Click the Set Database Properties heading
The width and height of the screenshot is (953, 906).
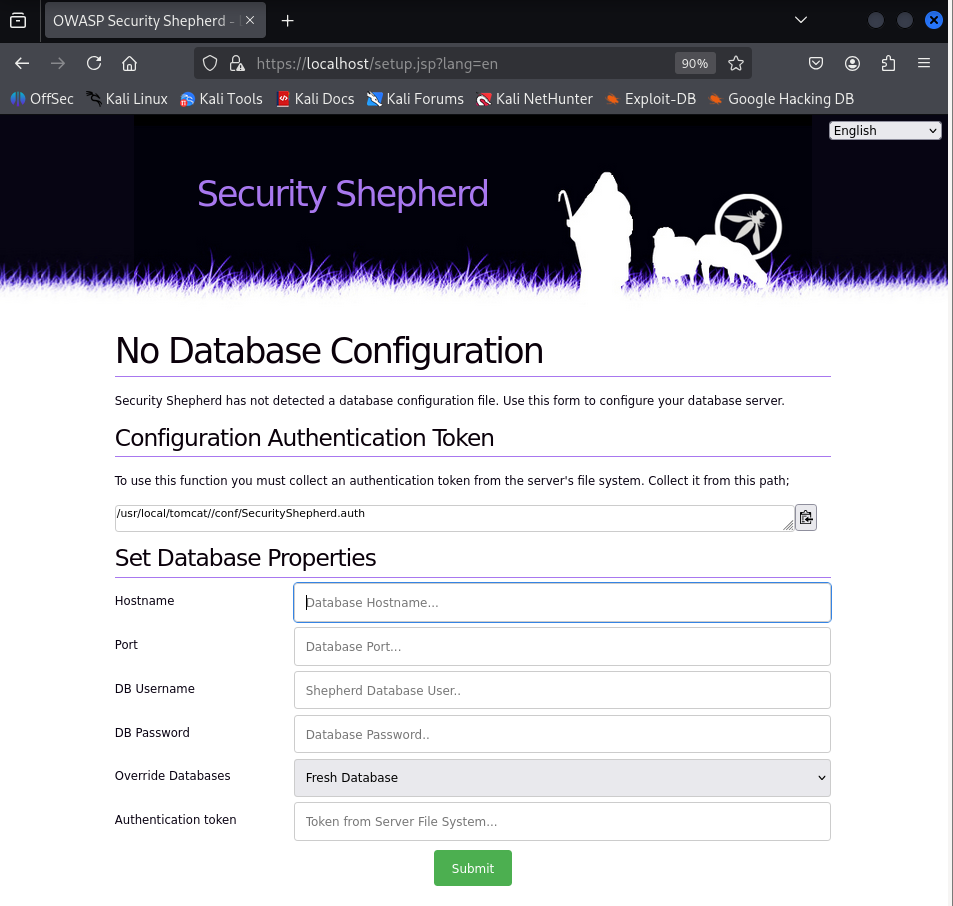246,558
